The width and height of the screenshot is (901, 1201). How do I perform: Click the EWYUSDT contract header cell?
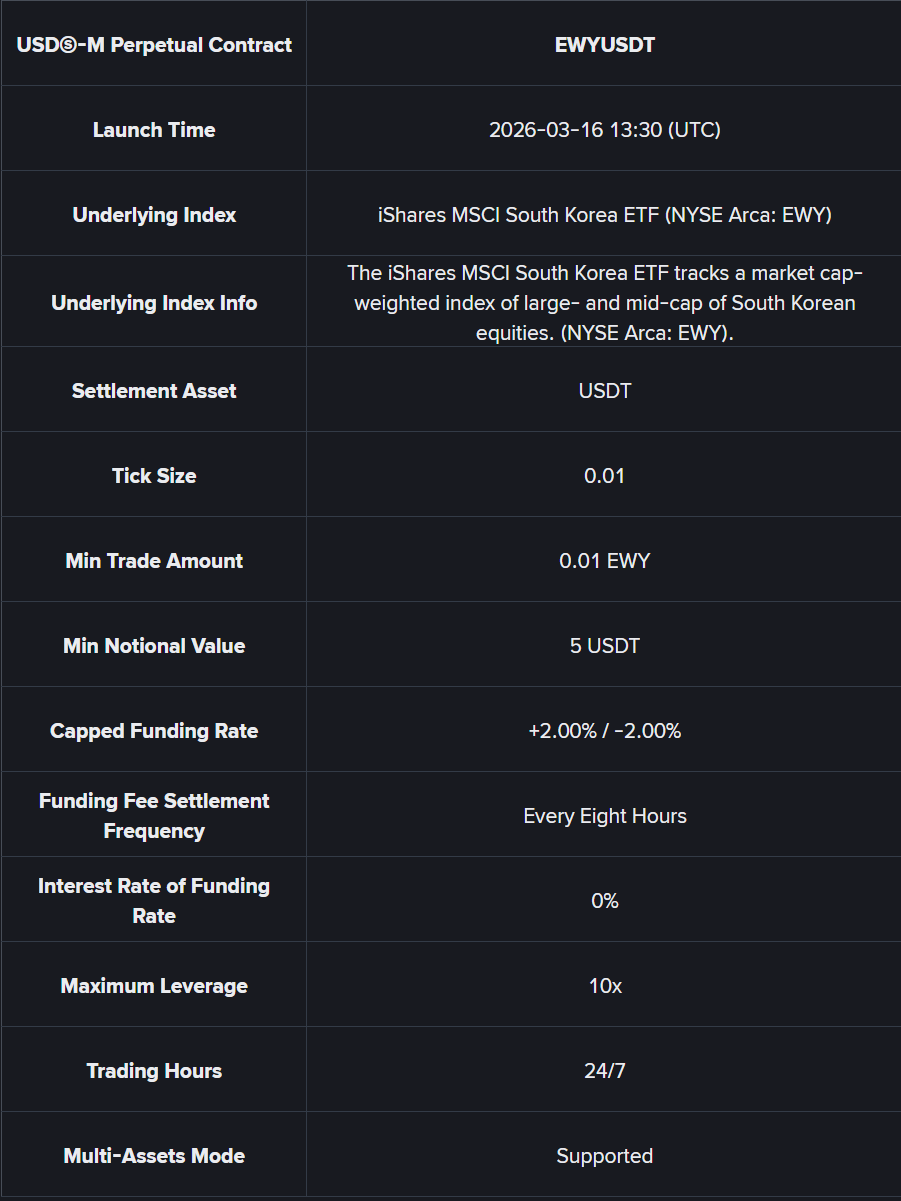click(x=604, y=45)
